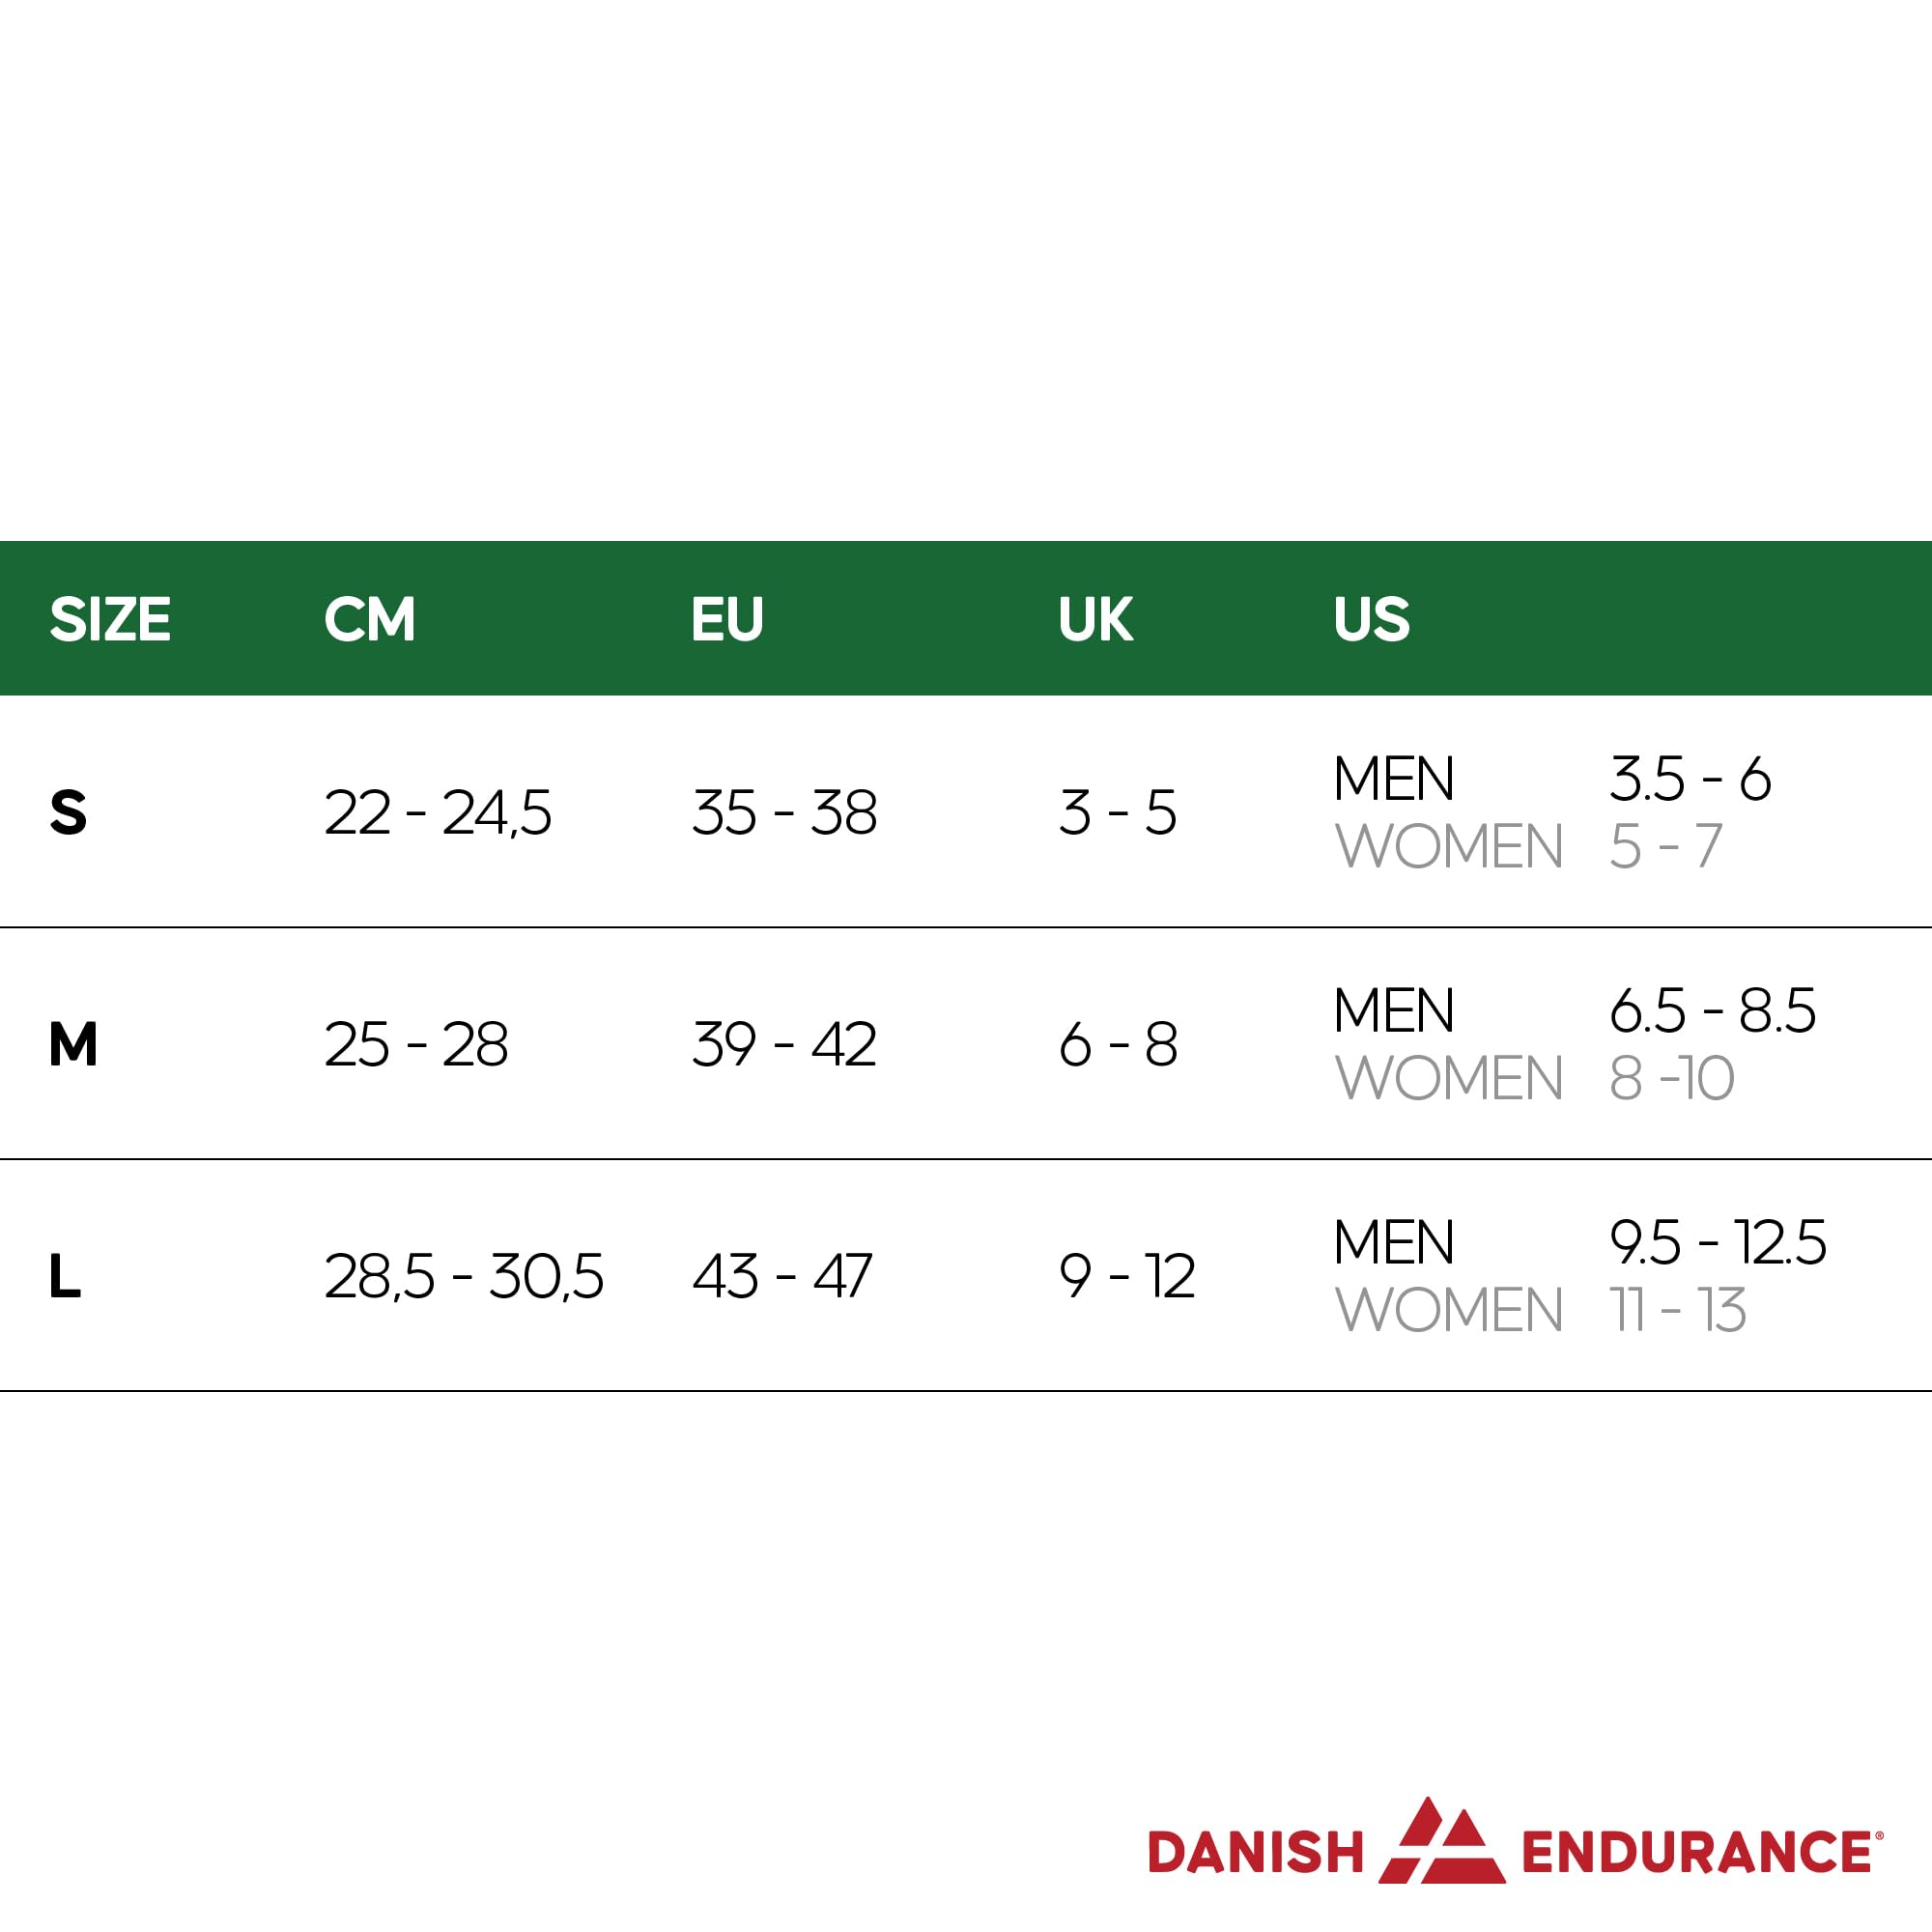
Task: Click the UK 9 - 12 value
Action: (1127, 1276)
